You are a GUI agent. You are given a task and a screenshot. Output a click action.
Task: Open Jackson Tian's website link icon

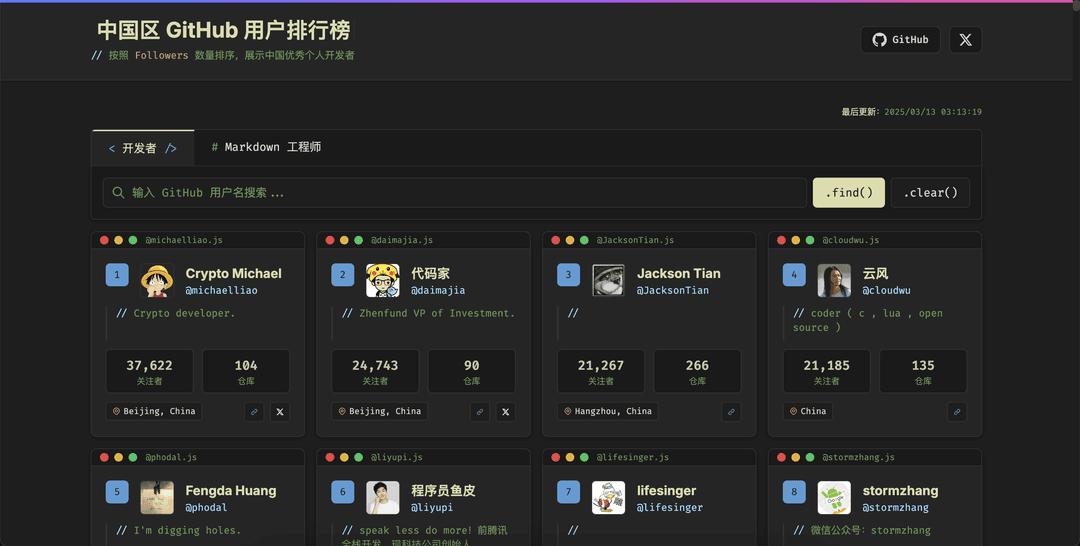(731, 411)
